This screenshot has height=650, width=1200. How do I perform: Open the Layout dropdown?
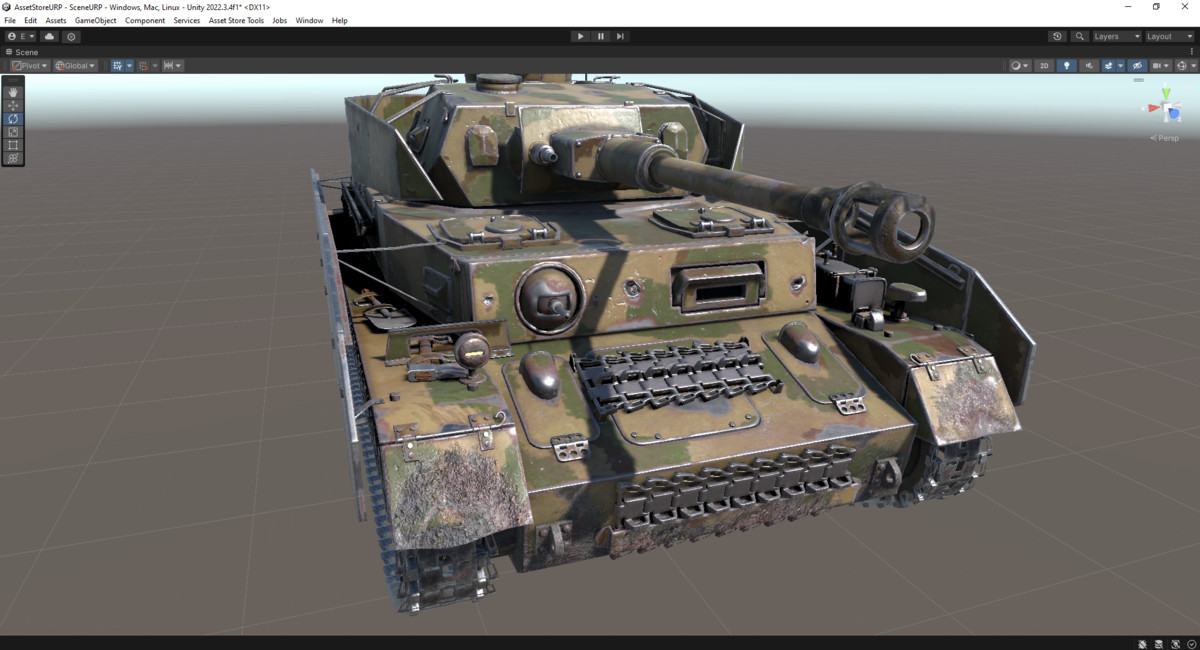click(1165, 36)
